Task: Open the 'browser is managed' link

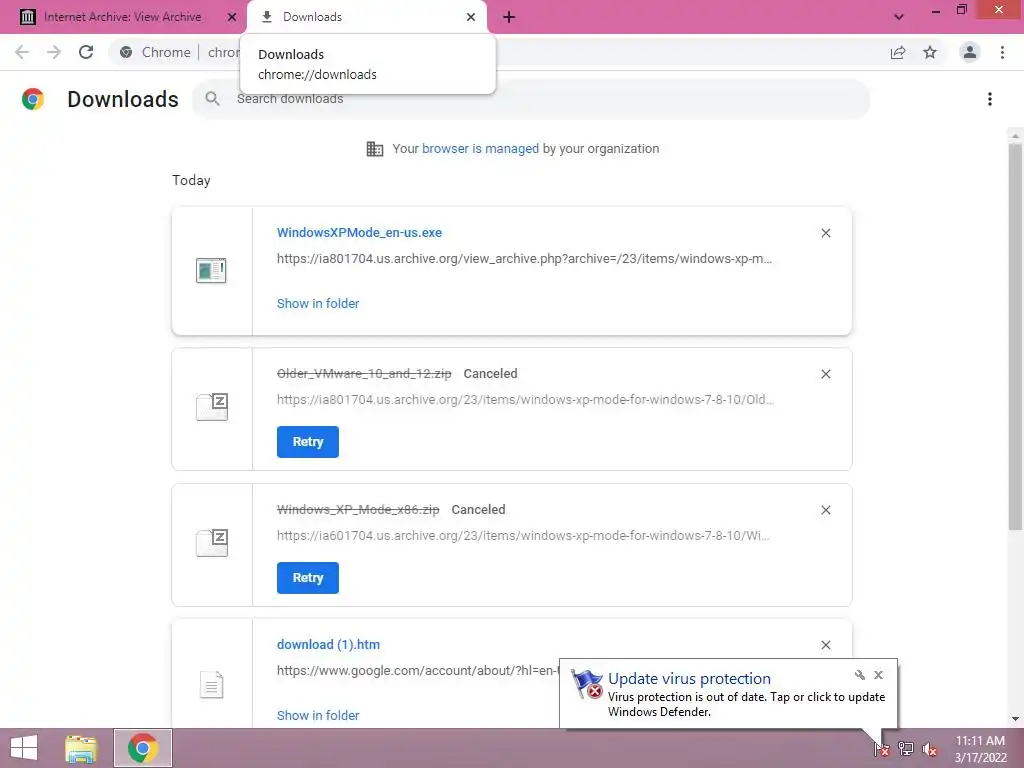Action: tap(480, 149)
